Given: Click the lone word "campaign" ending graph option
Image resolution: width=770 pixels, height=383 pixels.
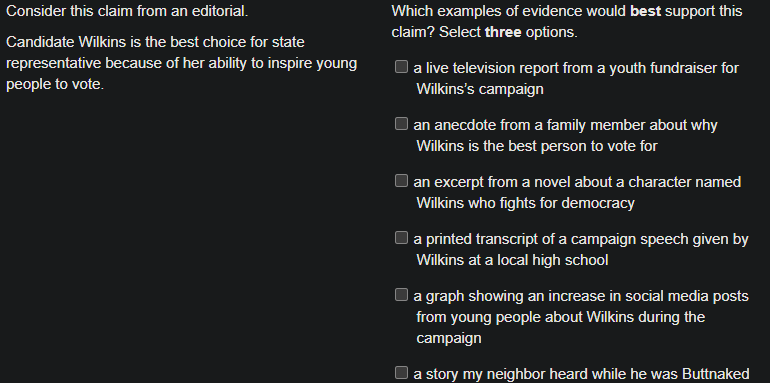Looking at the screenshot, I should pos(449,339).
